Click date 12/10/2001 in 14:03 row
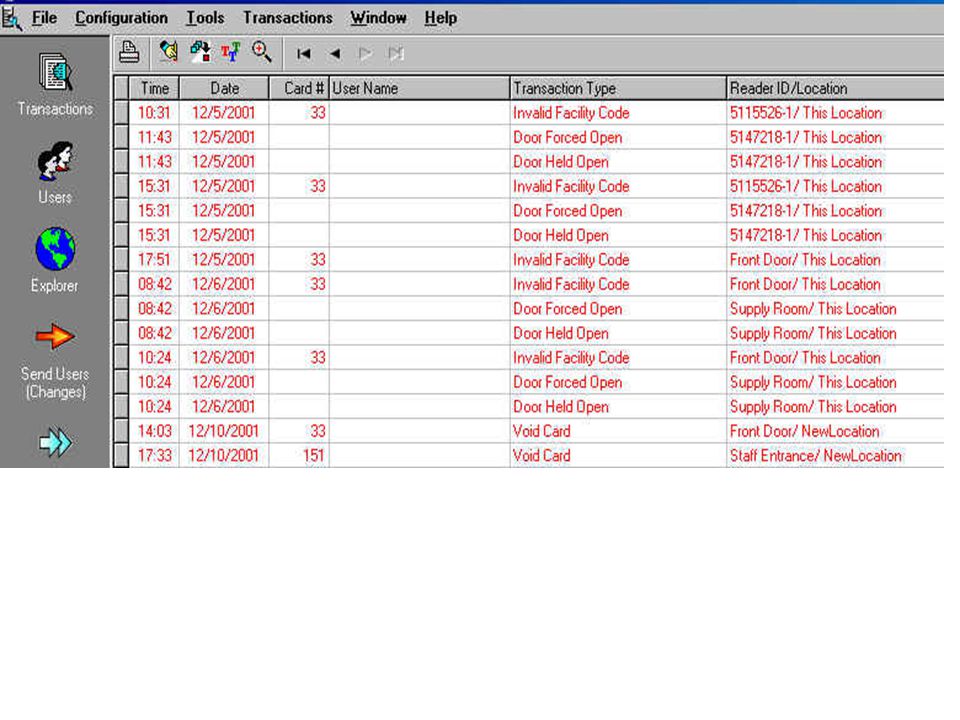The height and width of the screenshot is (720, 960). 223,431
